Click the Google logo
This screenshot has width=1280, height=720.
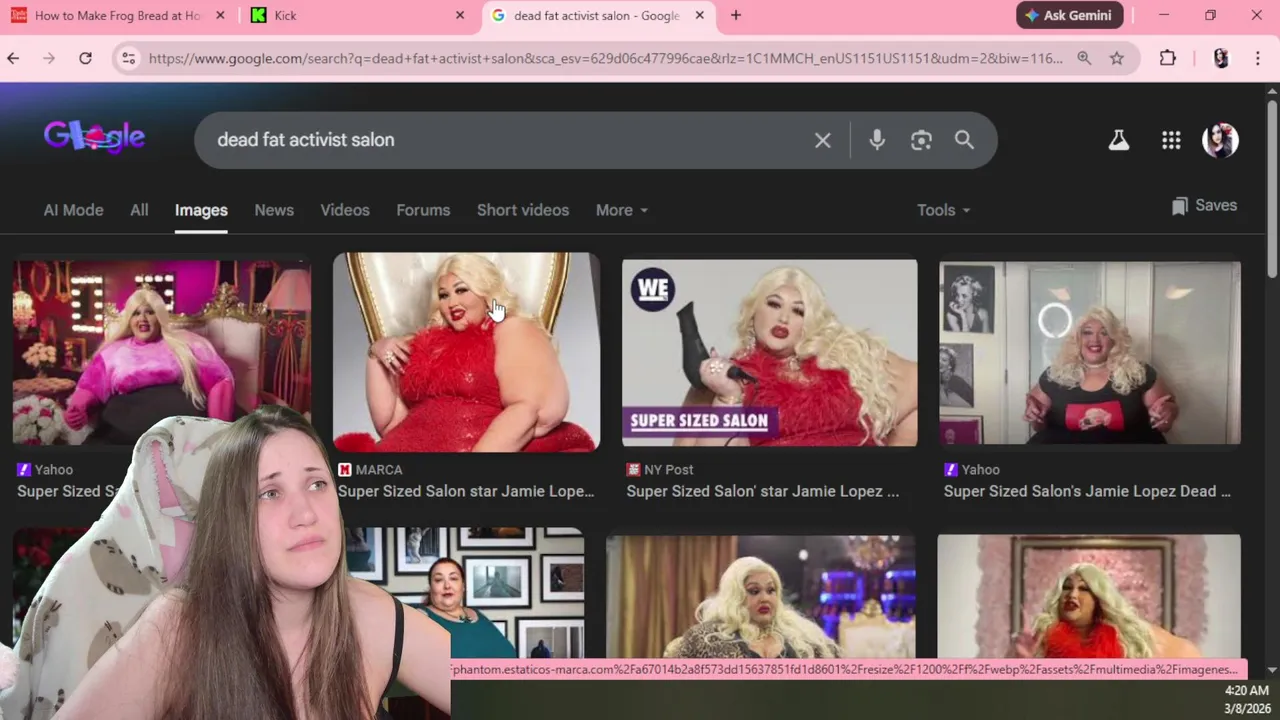[95, 138]
